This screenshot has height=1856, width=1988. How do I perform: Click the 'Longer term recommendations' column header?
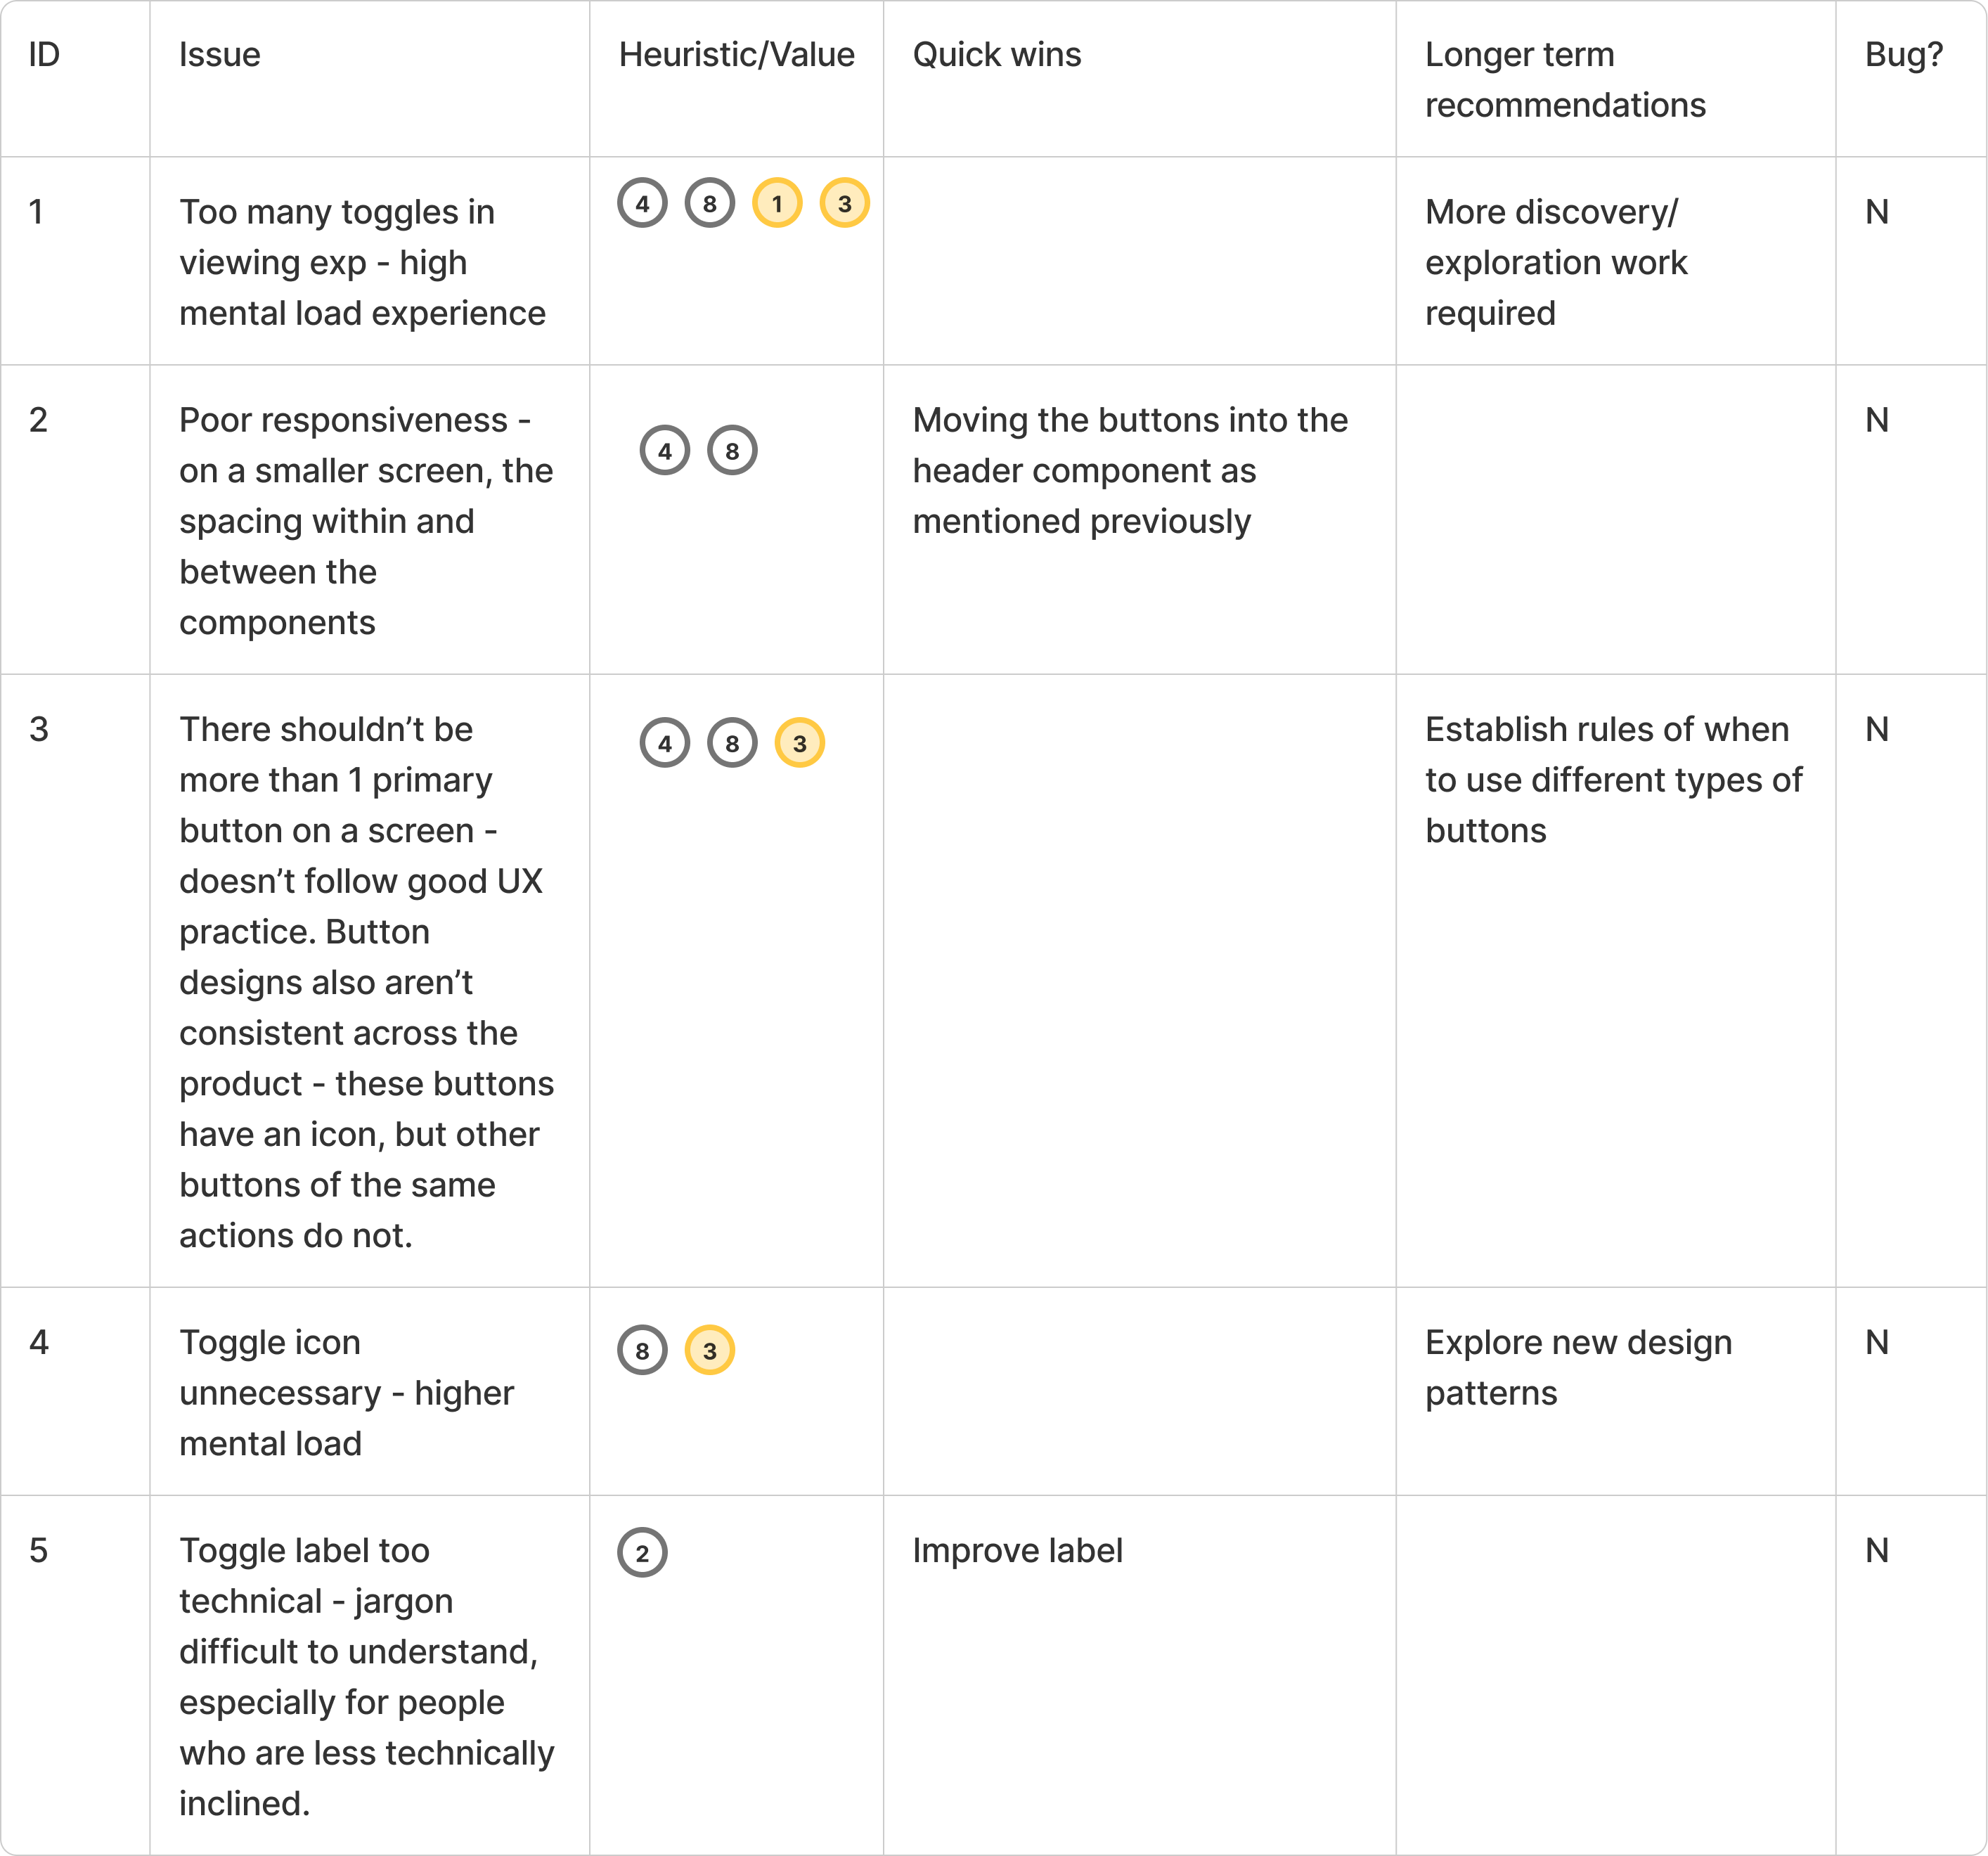click(1565, 80)
